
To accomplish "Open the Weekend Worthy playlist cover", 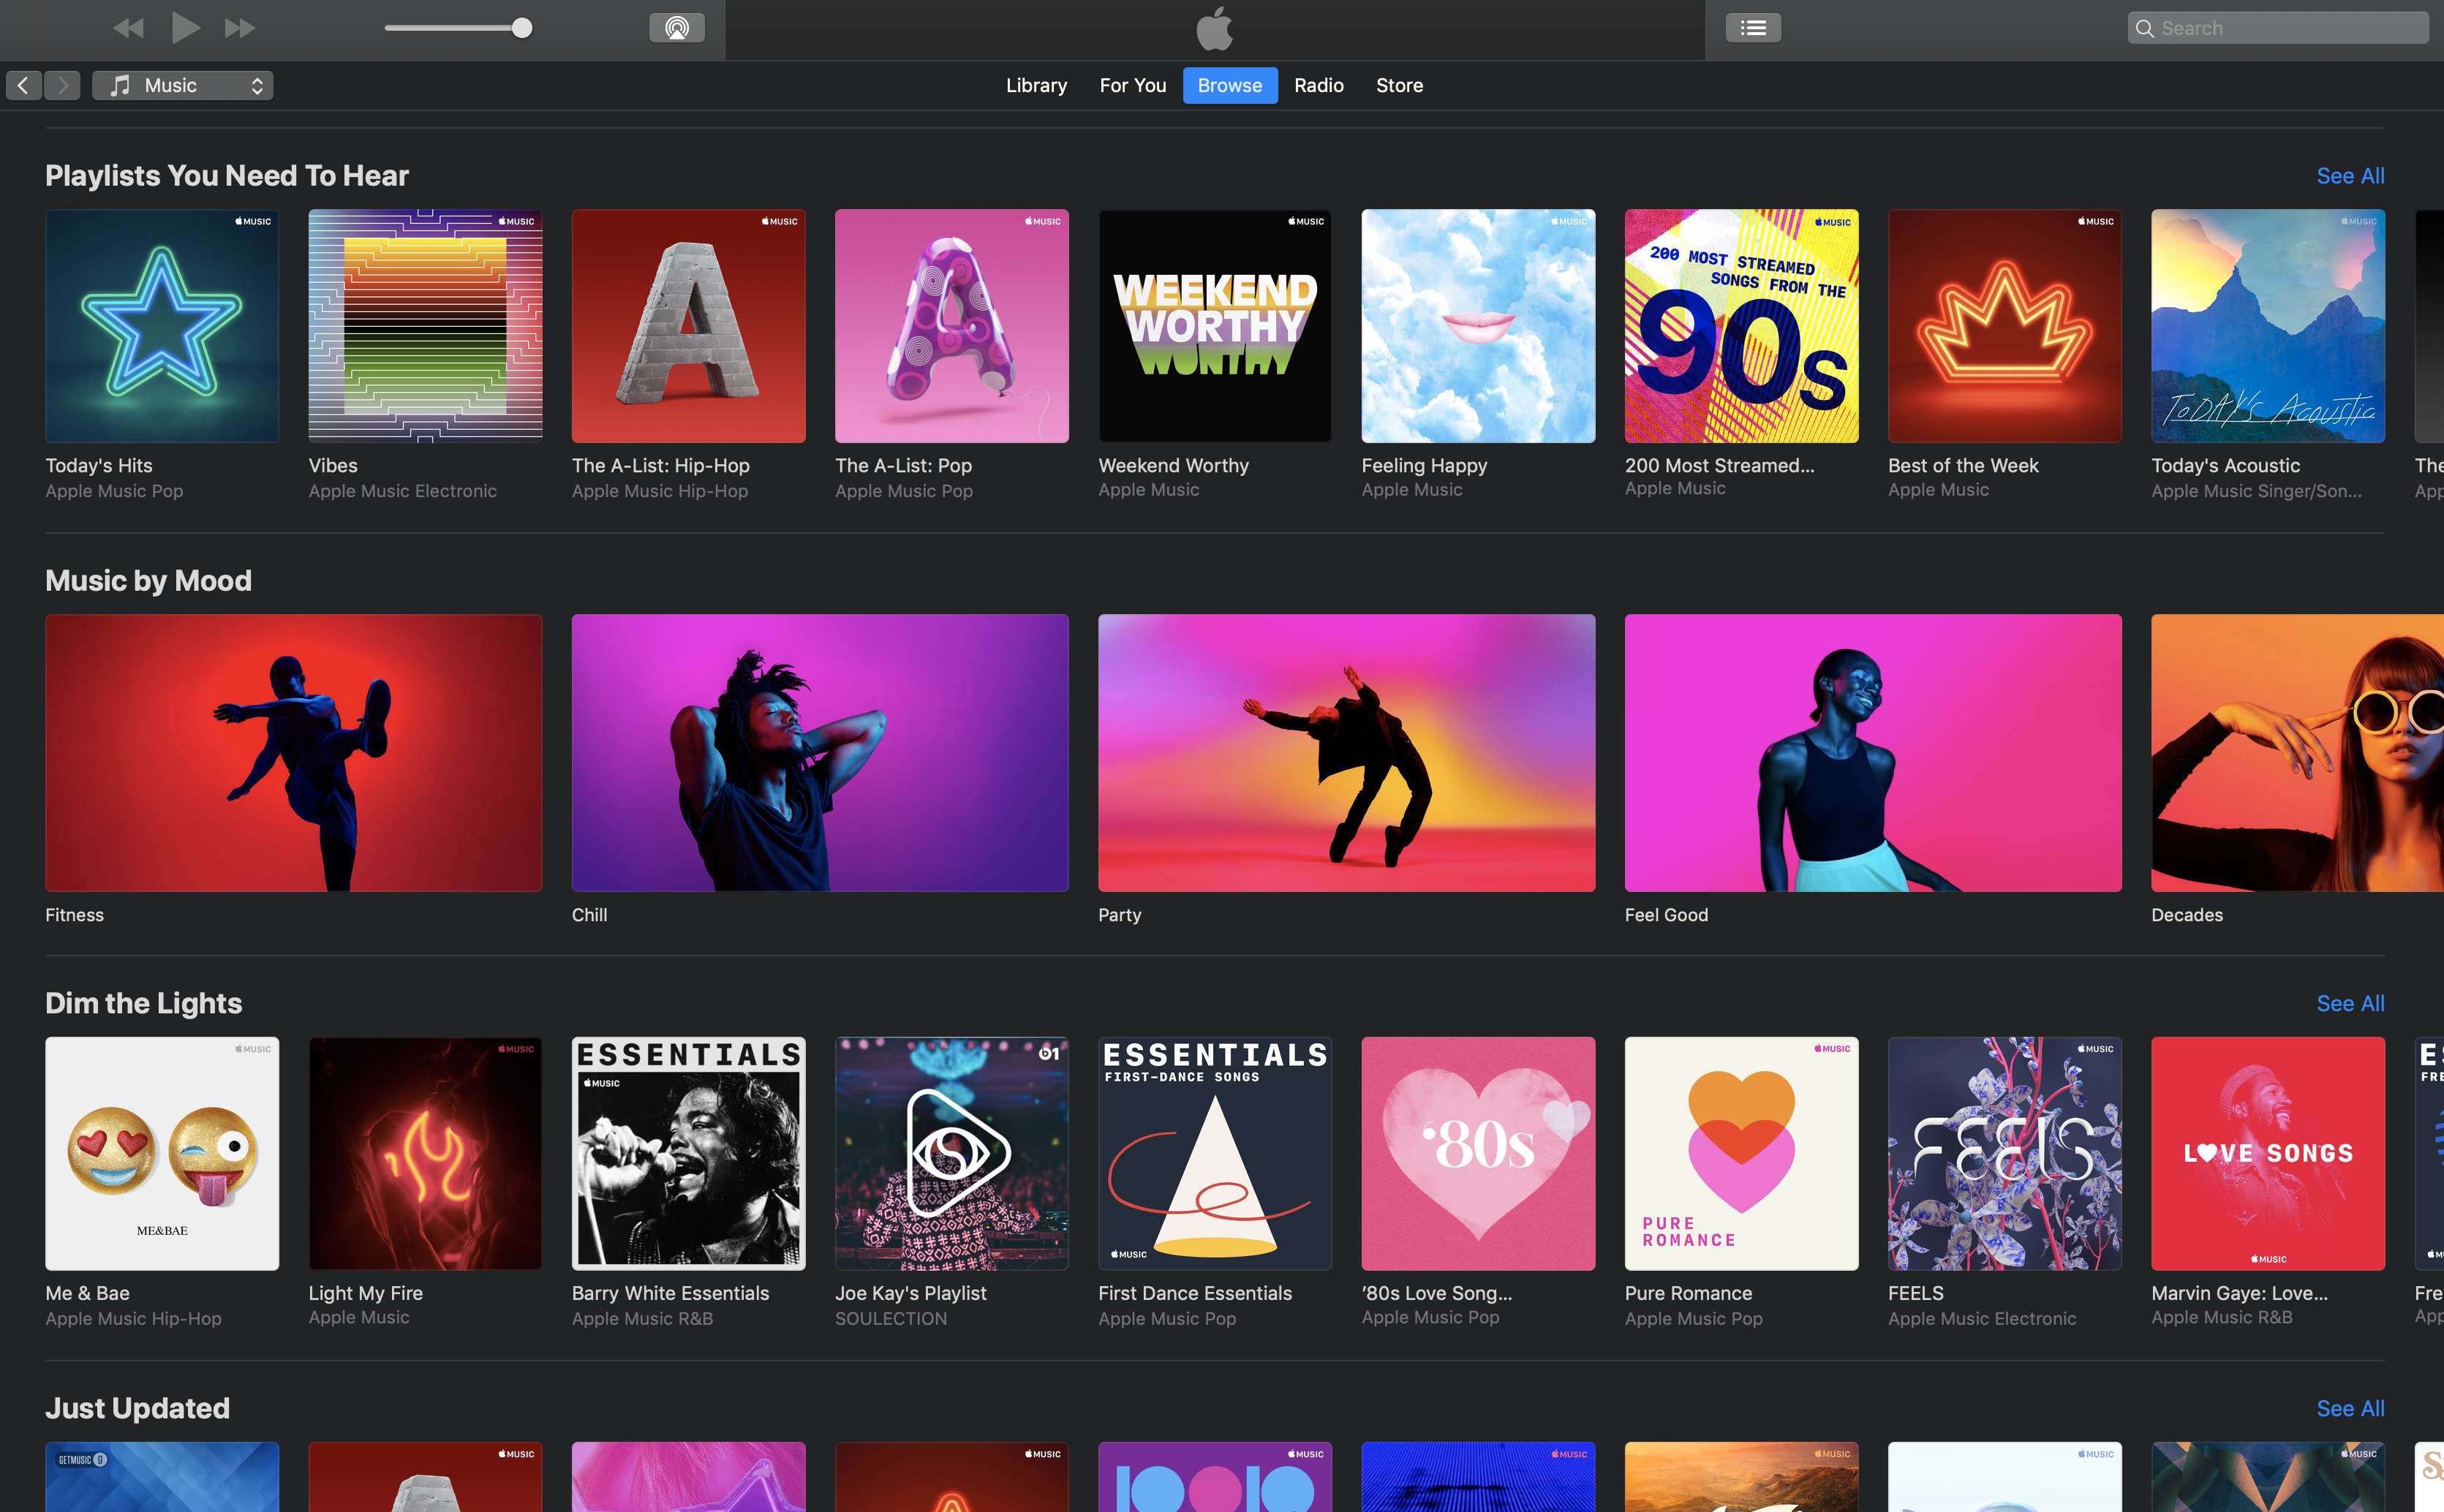I will (x=1214, y=326).
